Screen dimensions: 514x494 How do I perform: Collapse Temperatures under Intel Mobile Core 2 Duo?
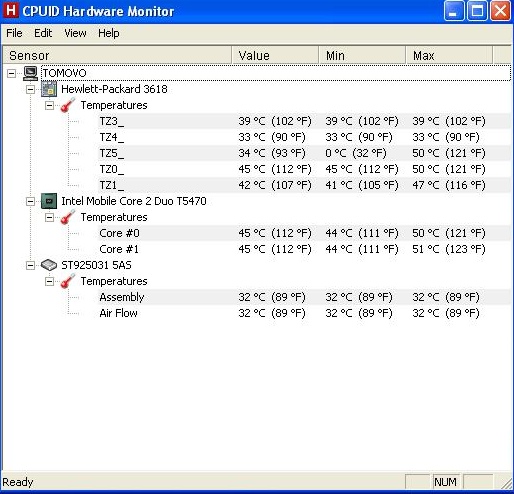[x=49, y=217]
